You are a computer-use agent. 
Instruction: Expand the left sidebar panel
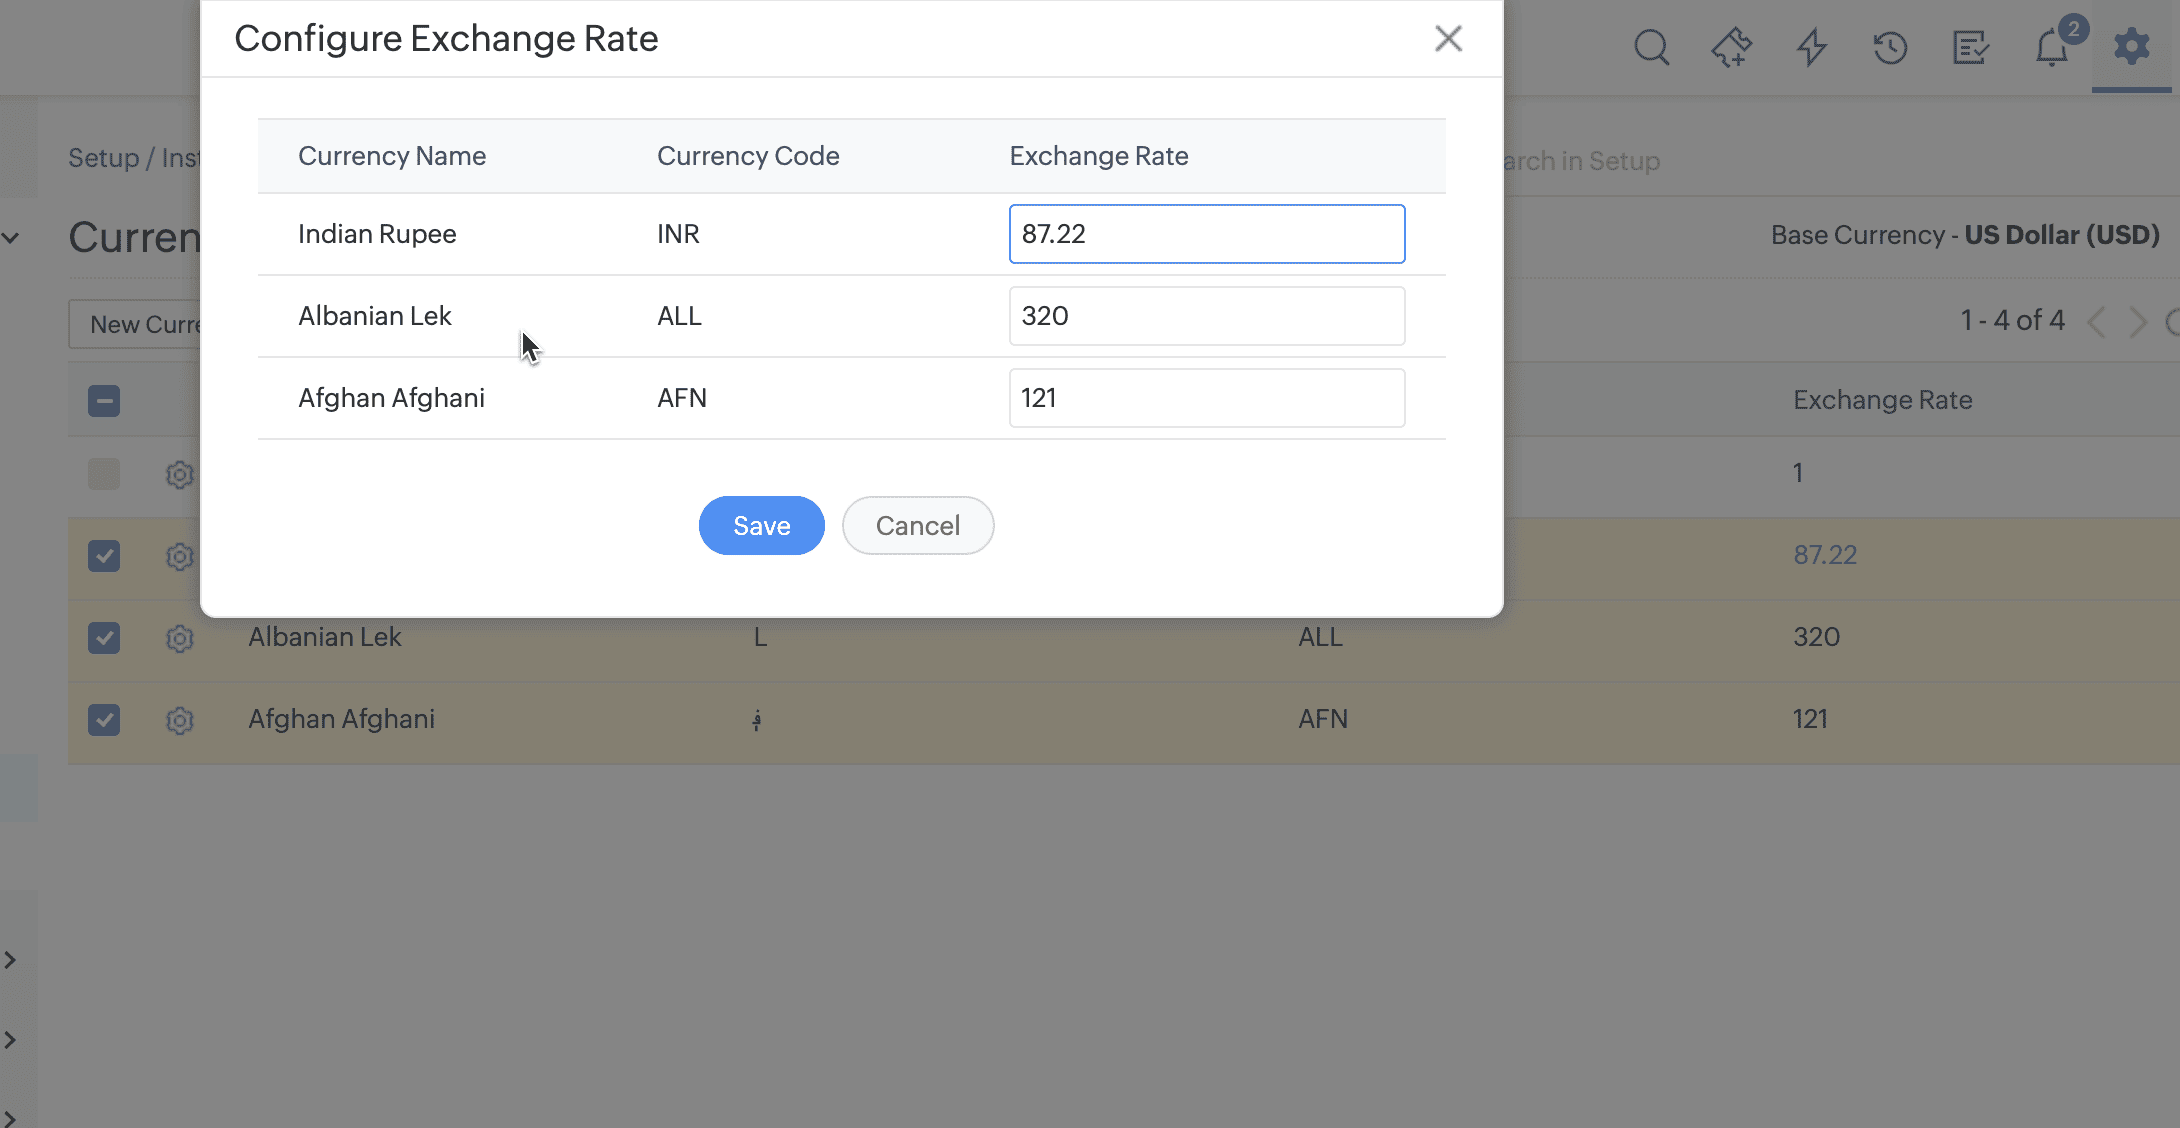point(12,960)
